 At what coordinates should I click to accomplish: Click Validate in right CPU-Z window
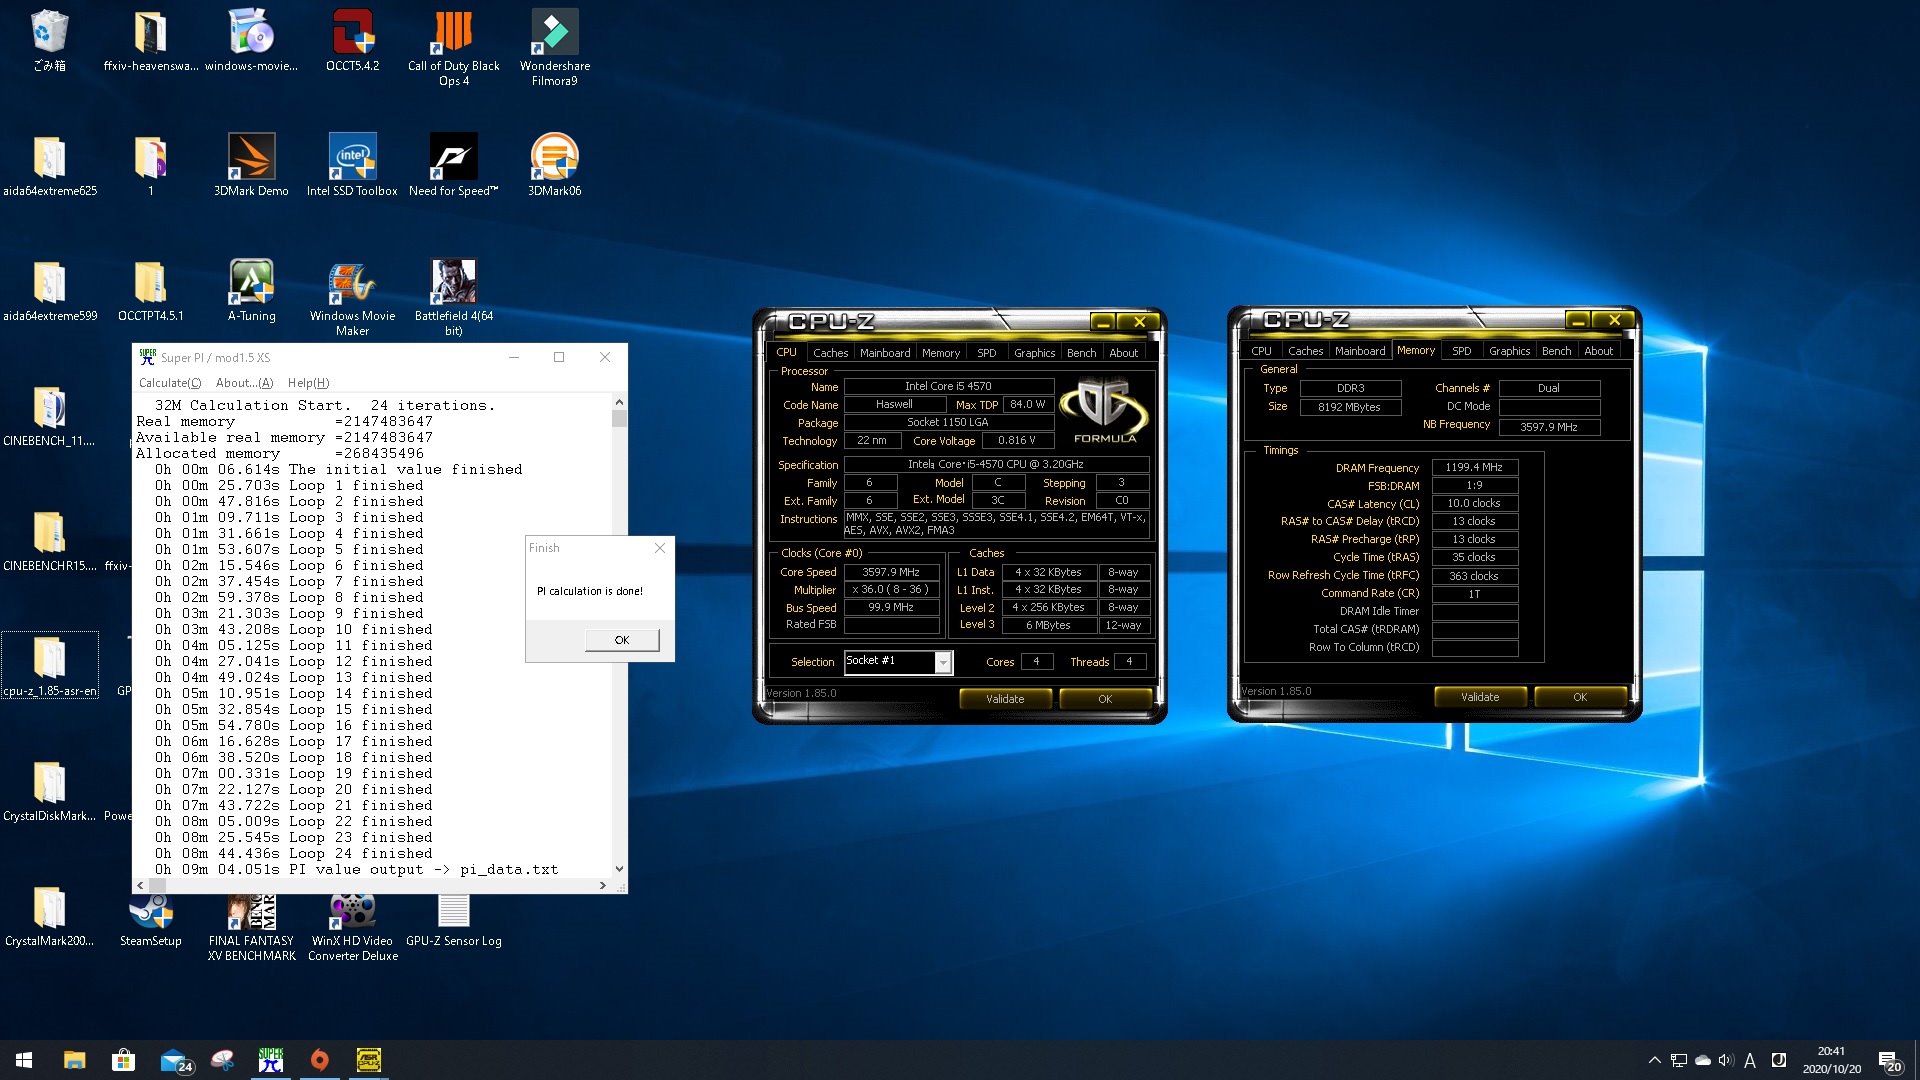(x=1480, y=697)
